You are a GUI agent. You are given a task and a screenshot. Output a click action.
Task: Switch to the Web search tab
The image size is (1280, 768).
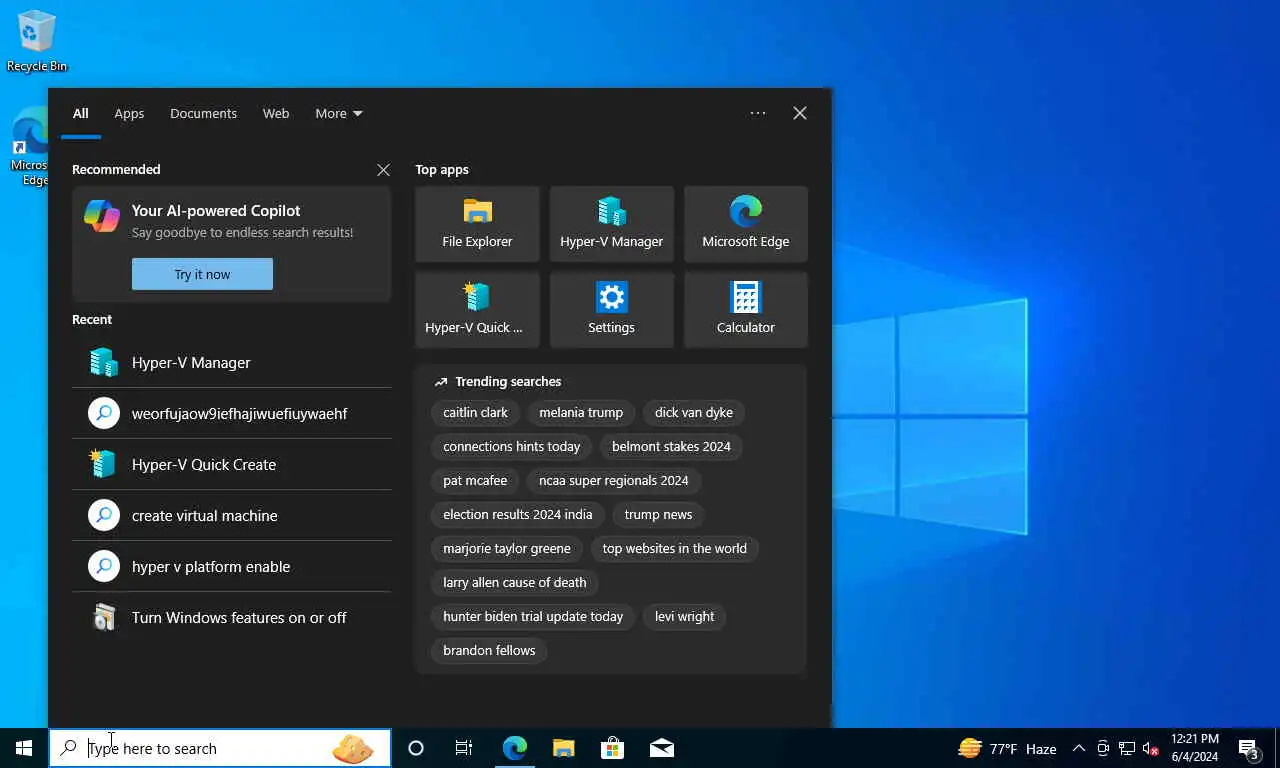coord(276,113)
